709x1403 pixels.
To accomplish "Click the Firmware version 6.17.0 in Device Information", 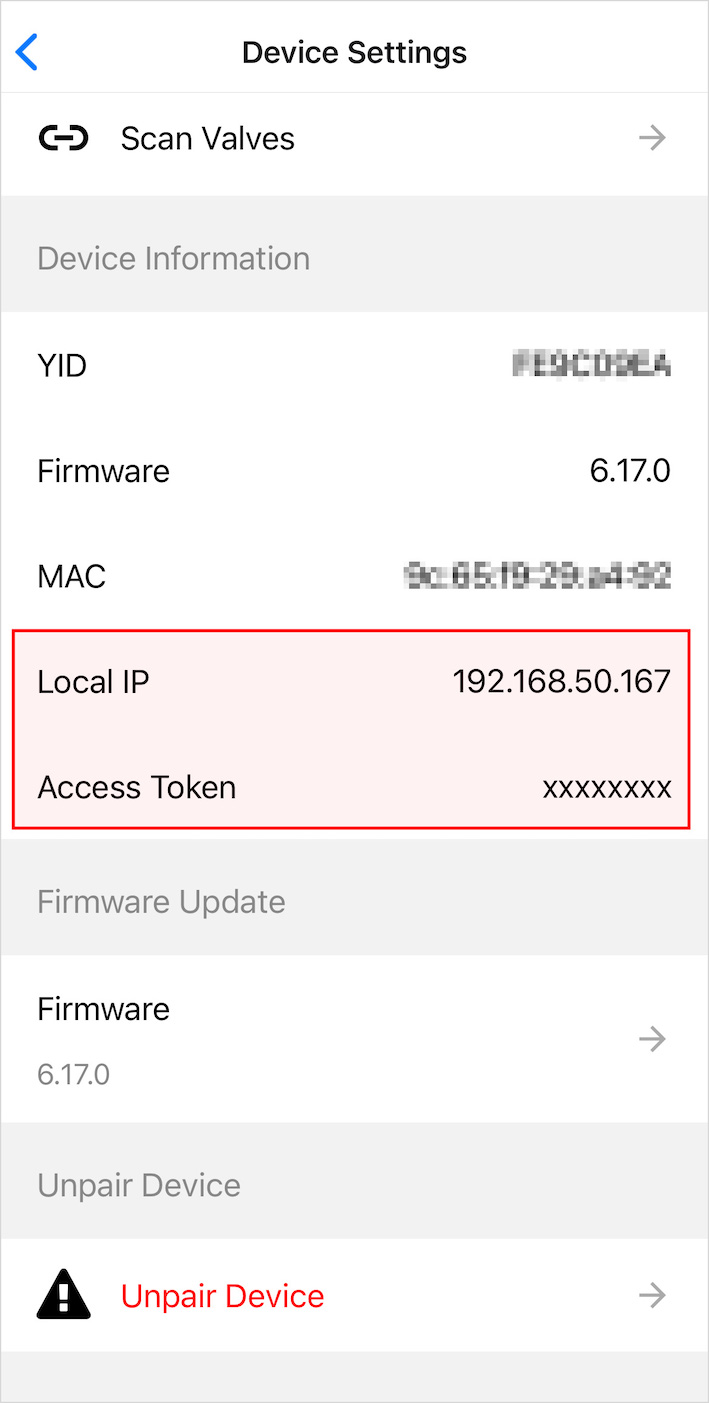I will pos(631,470).
